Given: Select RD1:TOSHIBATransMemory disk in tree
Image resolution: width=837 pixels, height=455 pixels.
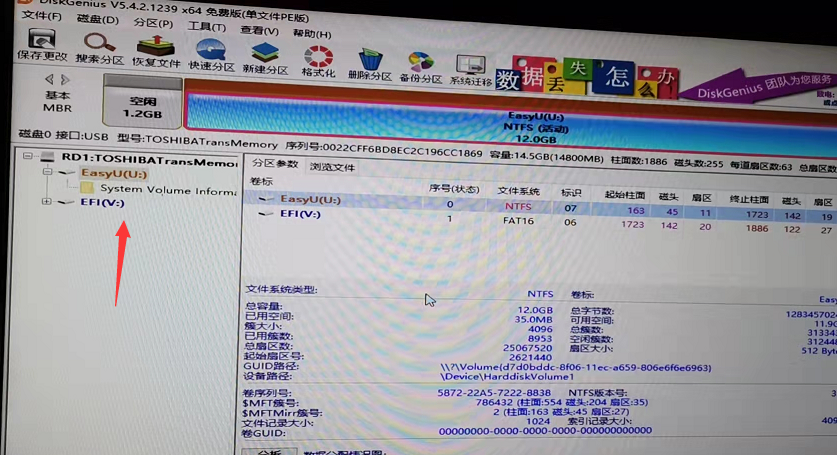Looking at the screenshot, I should [x=149, y=160].
